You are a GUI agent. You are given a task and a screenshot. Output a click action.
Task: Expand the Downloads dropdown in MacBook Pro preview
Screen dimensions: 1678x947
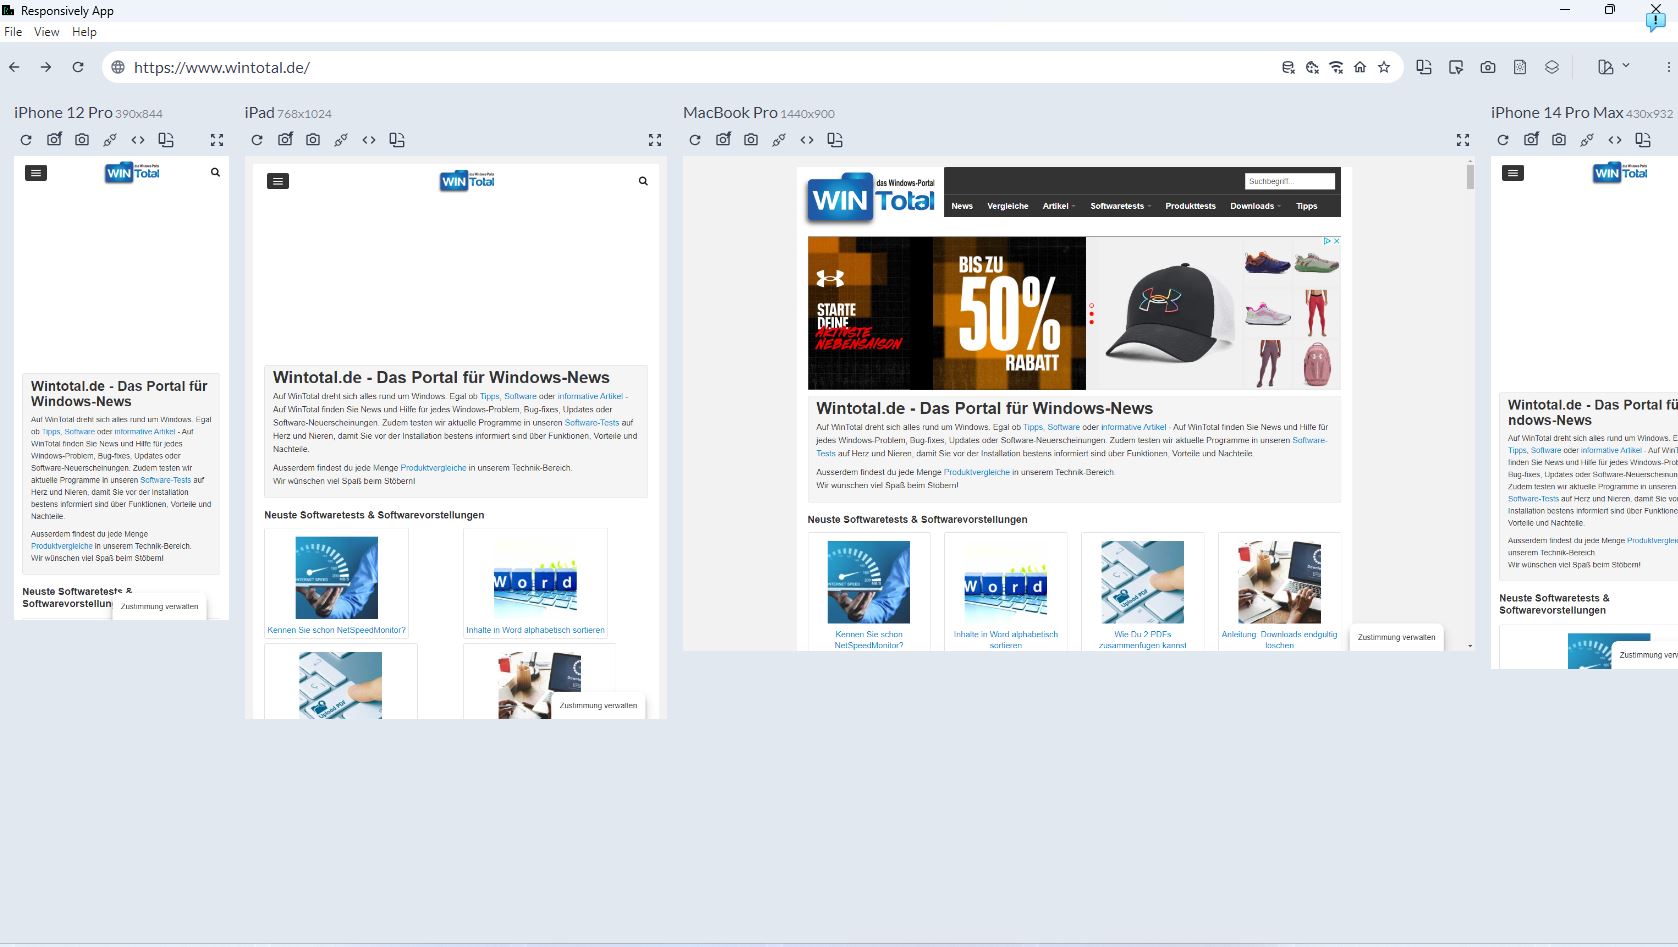pos(1256,206)
